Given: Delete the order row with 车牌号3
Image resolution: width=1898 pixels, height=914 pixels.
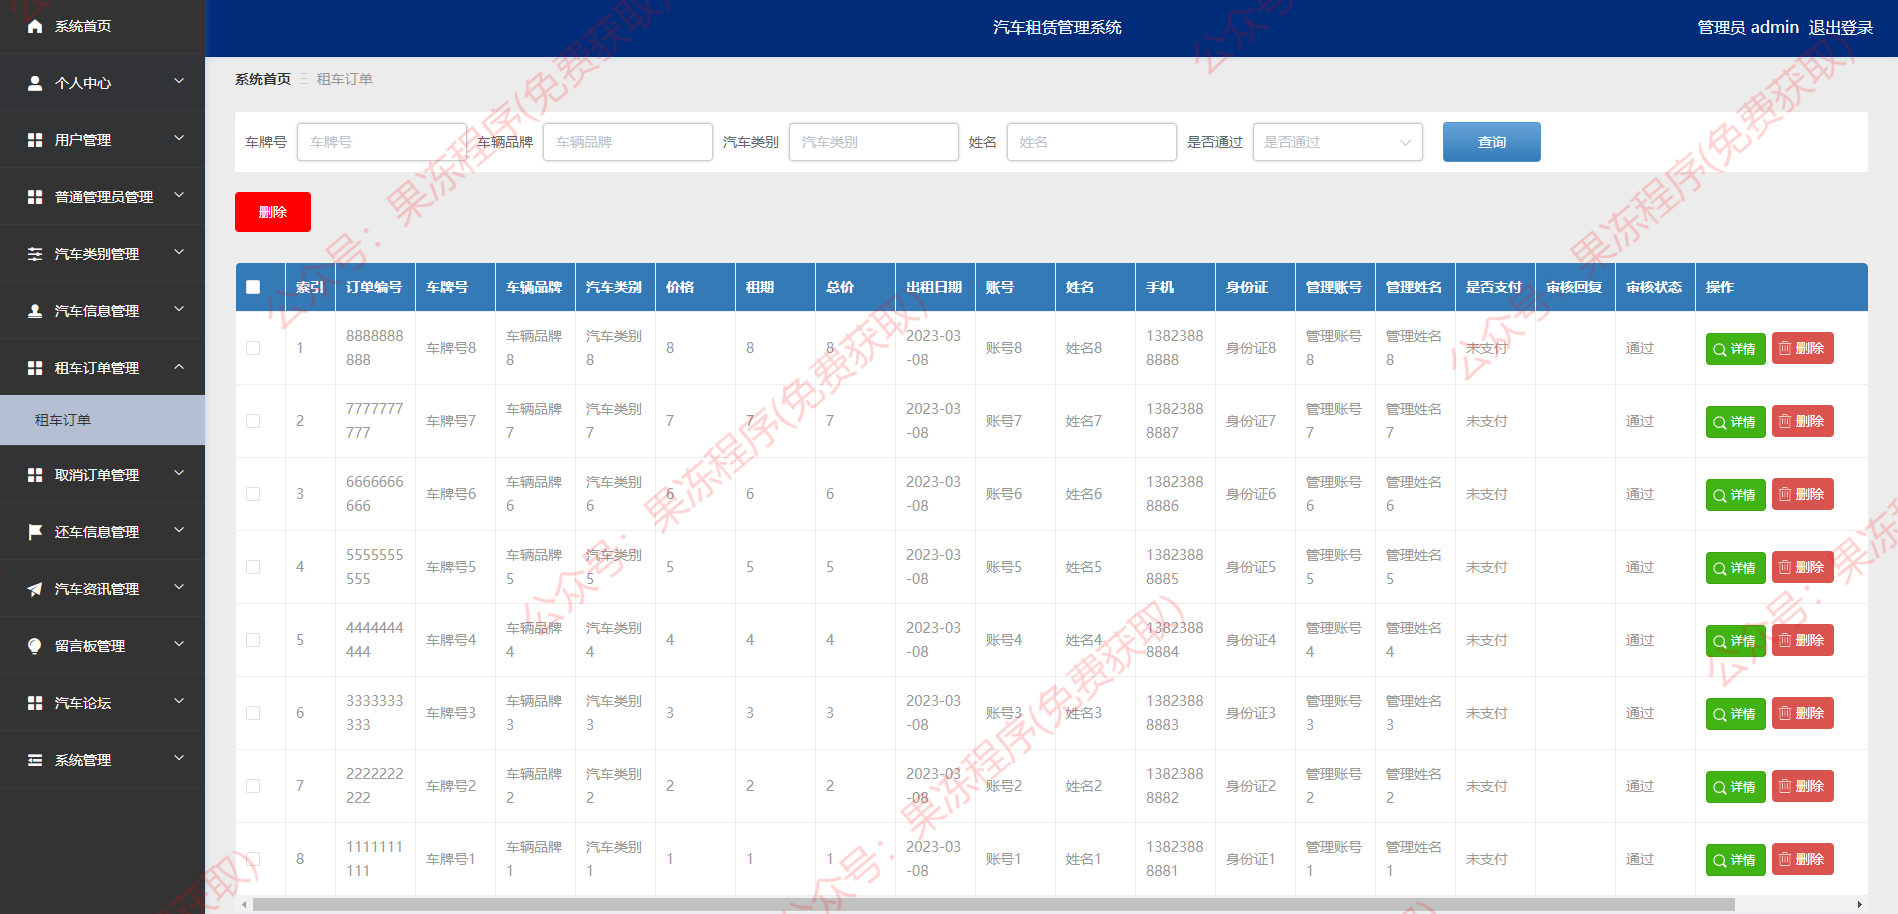Looking at the screenshot, I should [1802, 713].
